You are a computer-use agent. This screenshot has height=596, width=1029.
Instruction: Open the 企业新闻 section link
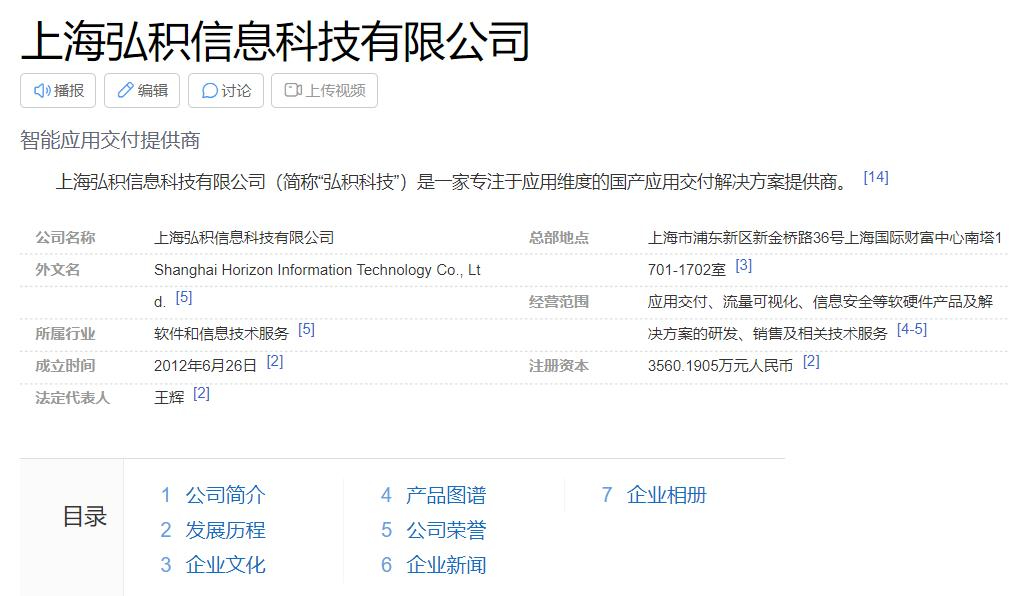446,564
